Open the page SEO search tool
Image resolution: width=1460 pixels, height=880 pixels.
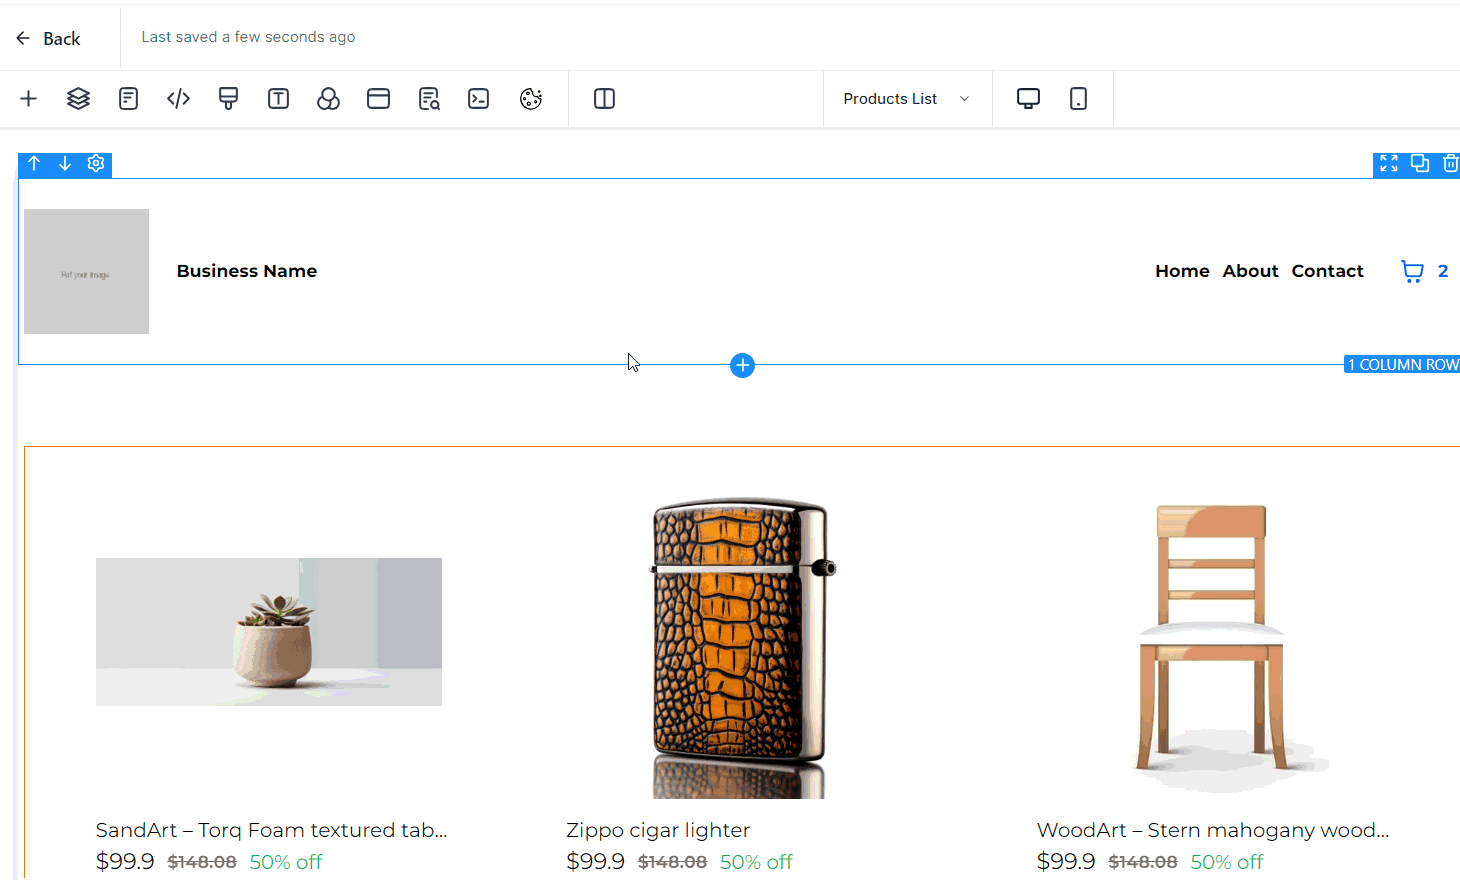[x=428, y=98]
